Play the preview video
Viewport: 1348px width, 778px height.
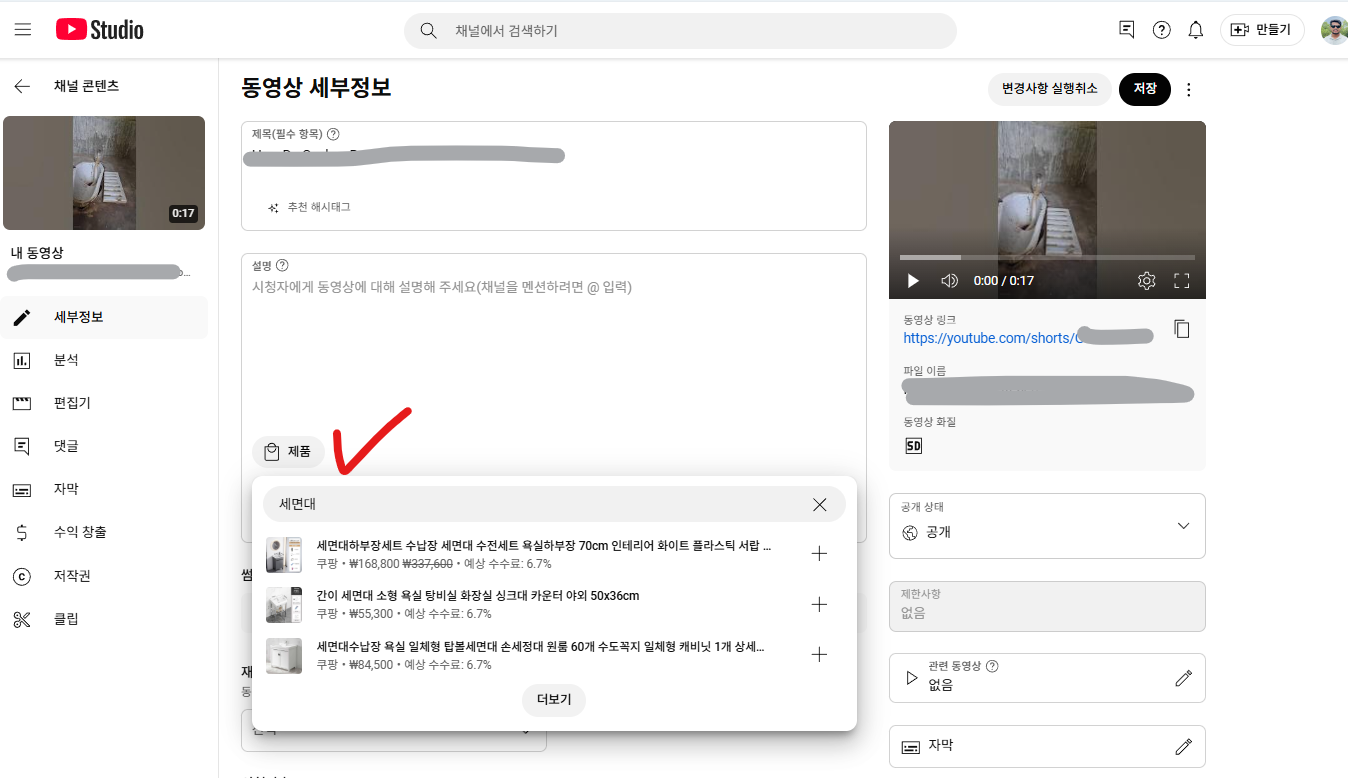pyautogui.click(x=913, y=281)
